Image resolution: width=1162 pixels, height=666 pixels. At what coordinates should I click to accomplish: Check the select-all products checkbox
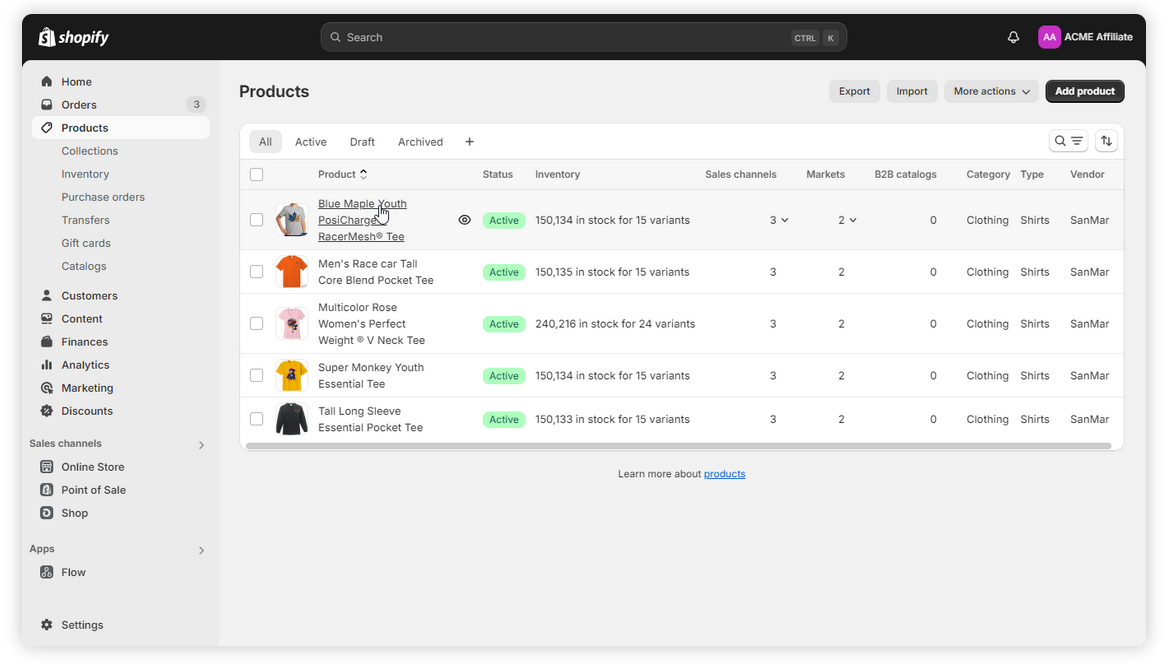[257, 174]
